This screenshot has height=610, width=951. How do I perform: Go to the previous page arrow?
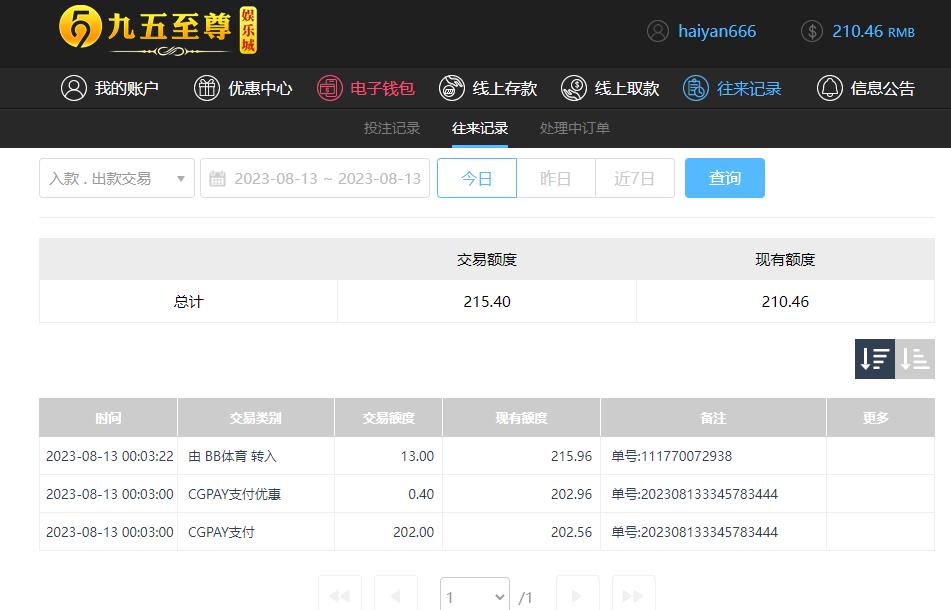(395, 595)
